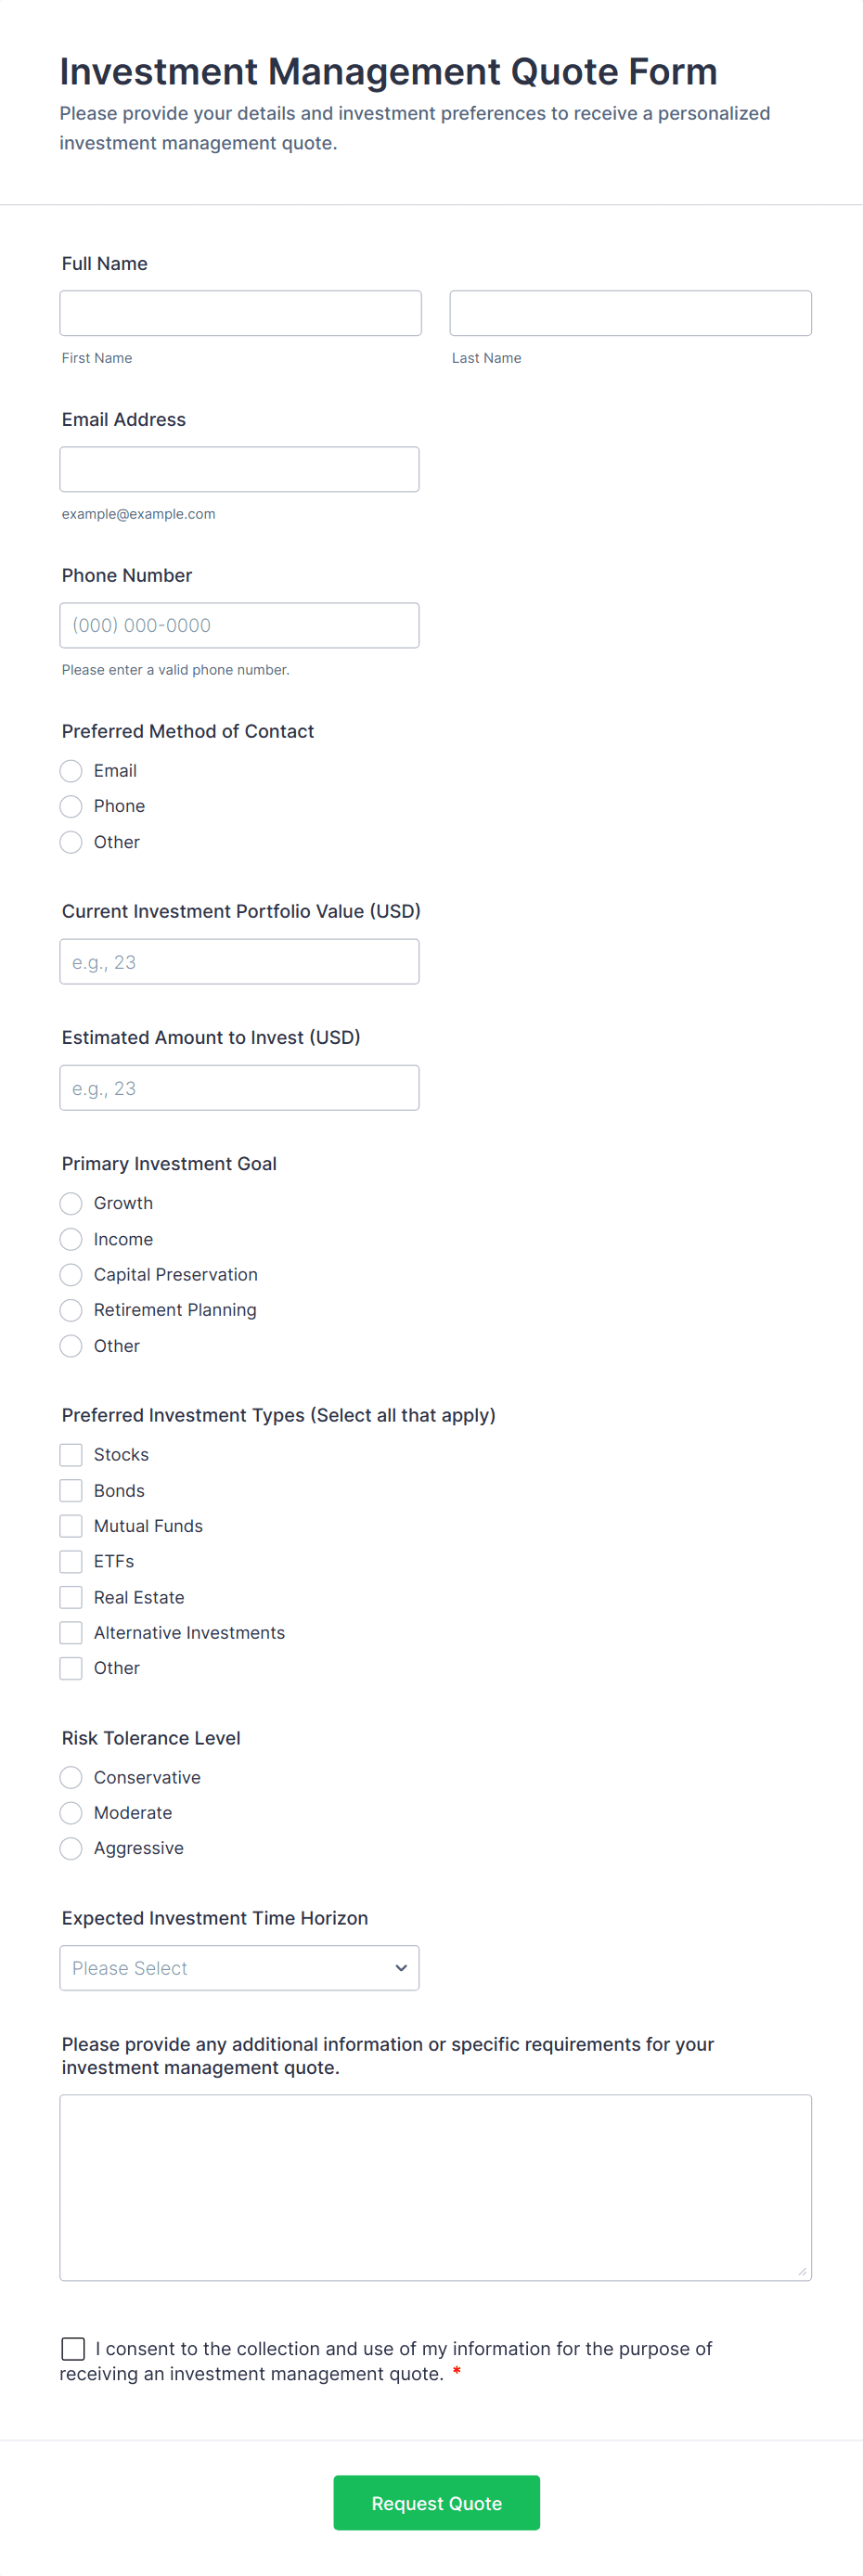Open the Expected Investment Time Horizon dropdown
Image resolution: width=863 pixels, height=2576 pixels.
click(239, 1968)
